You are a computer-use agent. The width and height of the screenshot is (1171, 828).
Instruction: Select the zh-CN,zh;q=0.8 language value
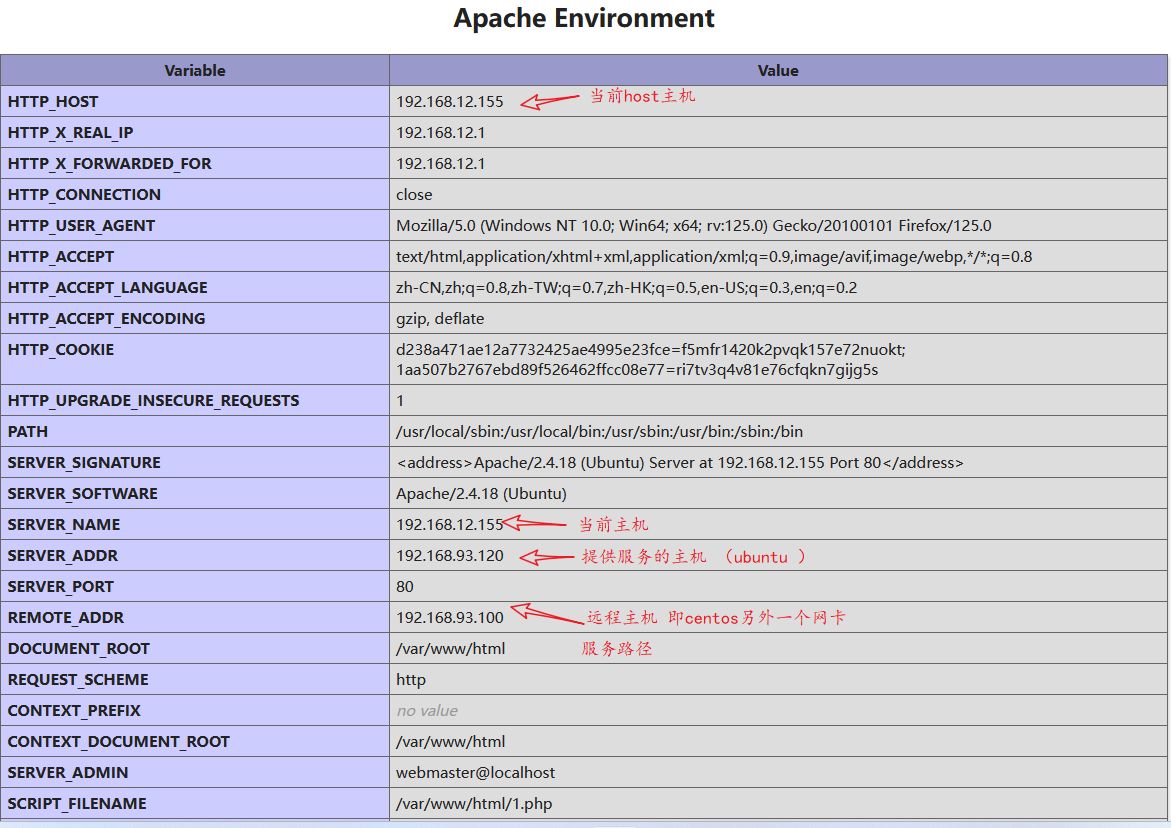627,287
